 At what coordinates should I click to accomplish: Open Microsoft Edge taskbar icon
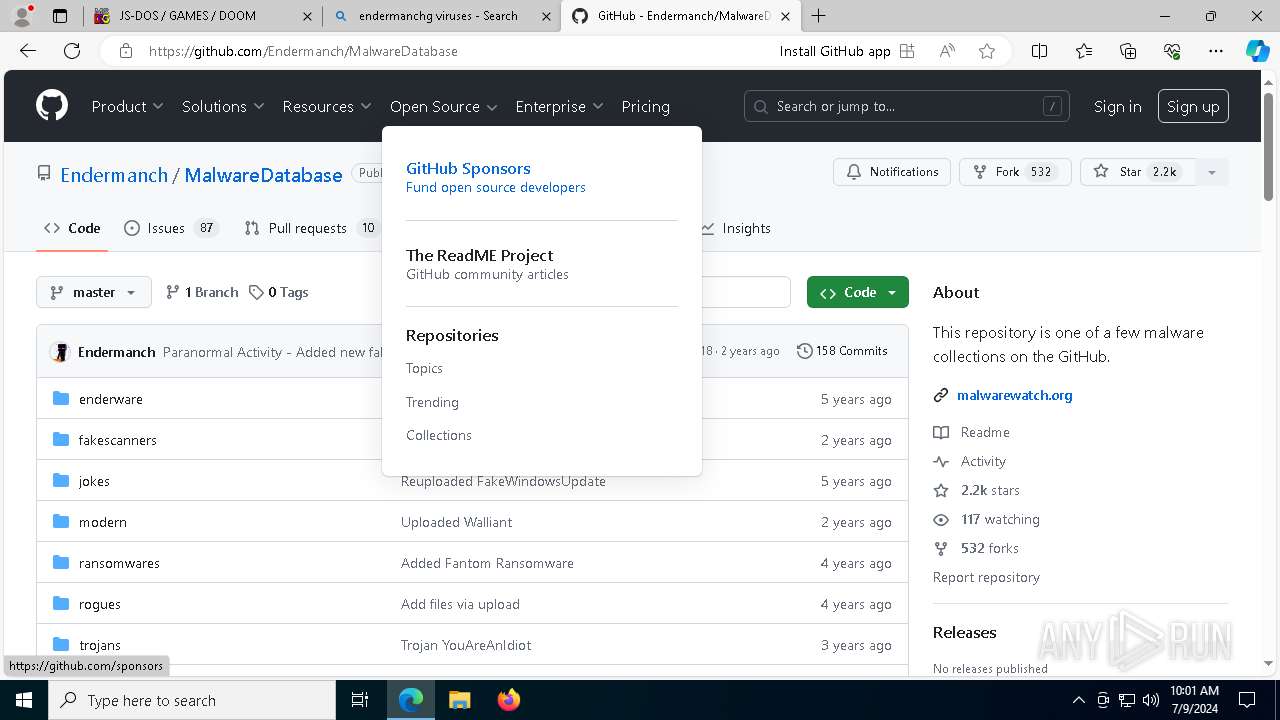(x=411, y=700)
